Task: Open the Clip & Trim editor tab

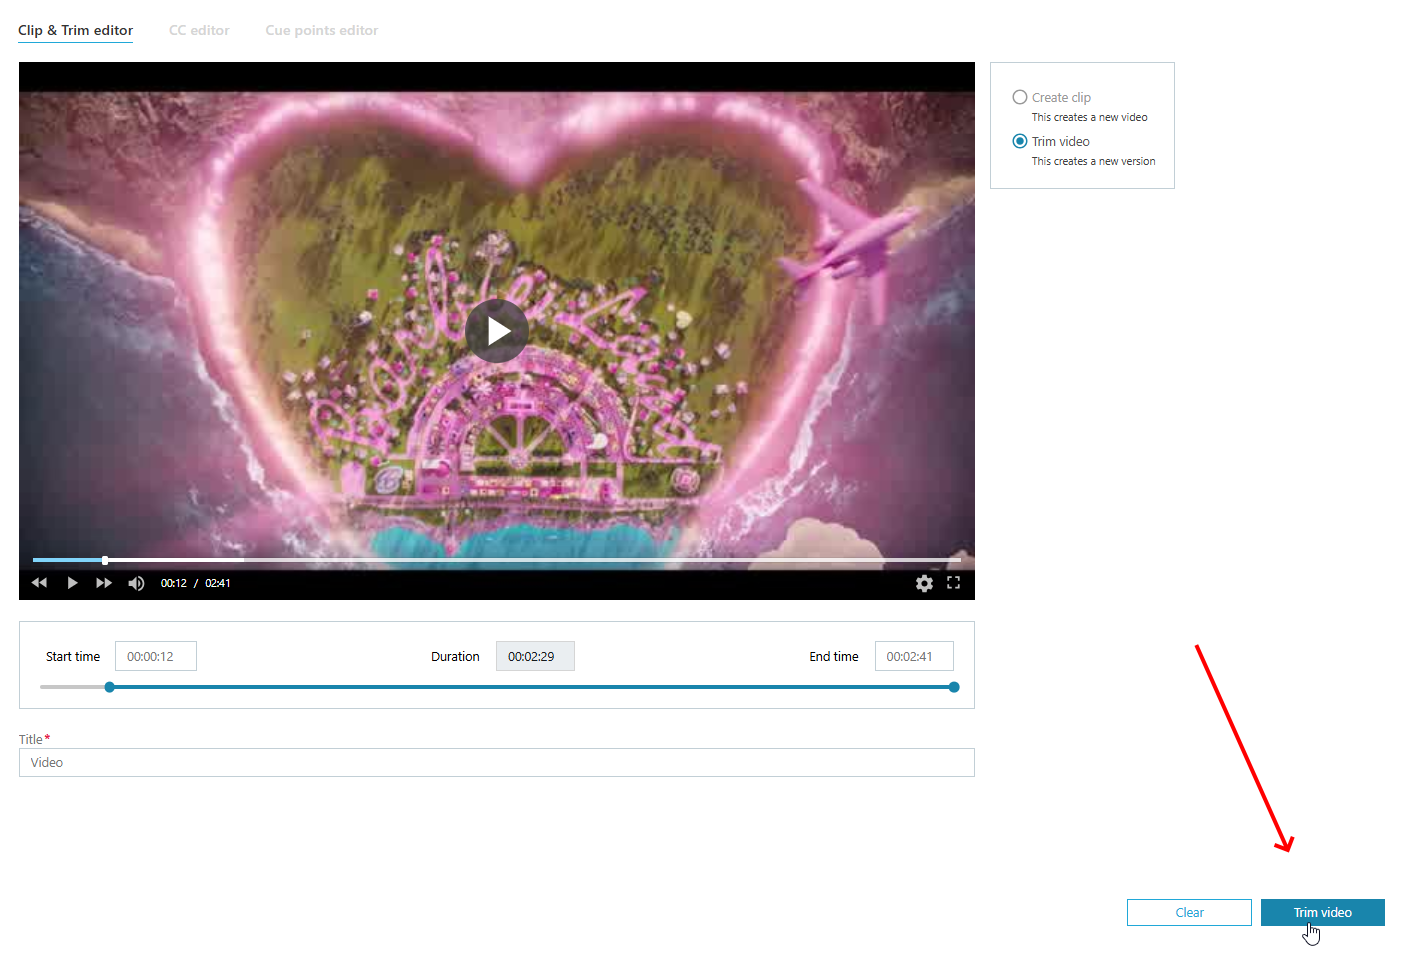Action: (75, 30)
